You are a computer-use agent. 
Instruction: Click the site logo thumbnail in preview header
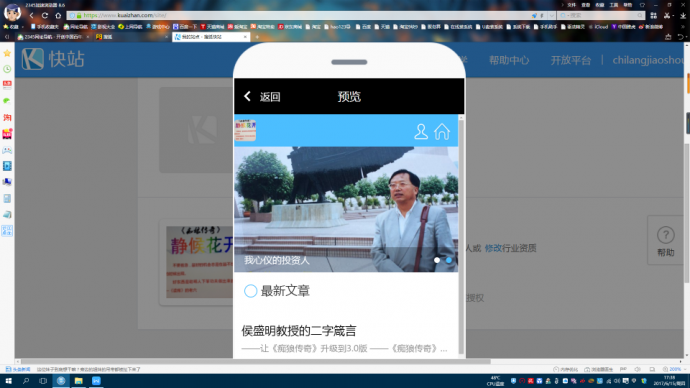246,130
